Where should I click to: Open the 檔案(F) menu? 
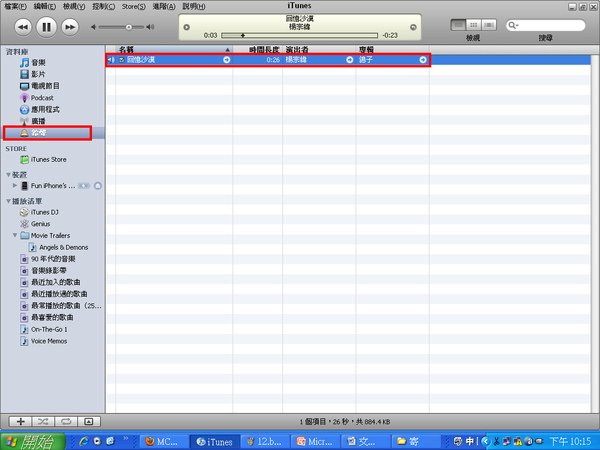pos(16,7)
